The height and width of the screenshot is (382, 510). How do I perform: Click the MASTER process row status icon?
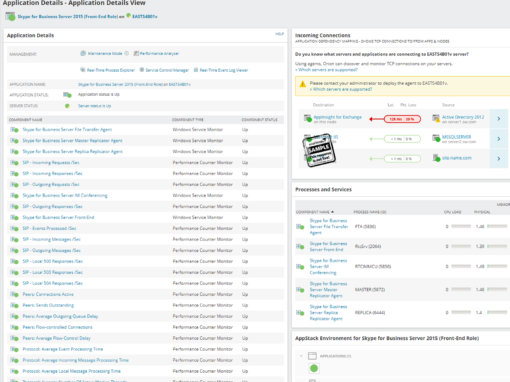[x=300, y=290]
